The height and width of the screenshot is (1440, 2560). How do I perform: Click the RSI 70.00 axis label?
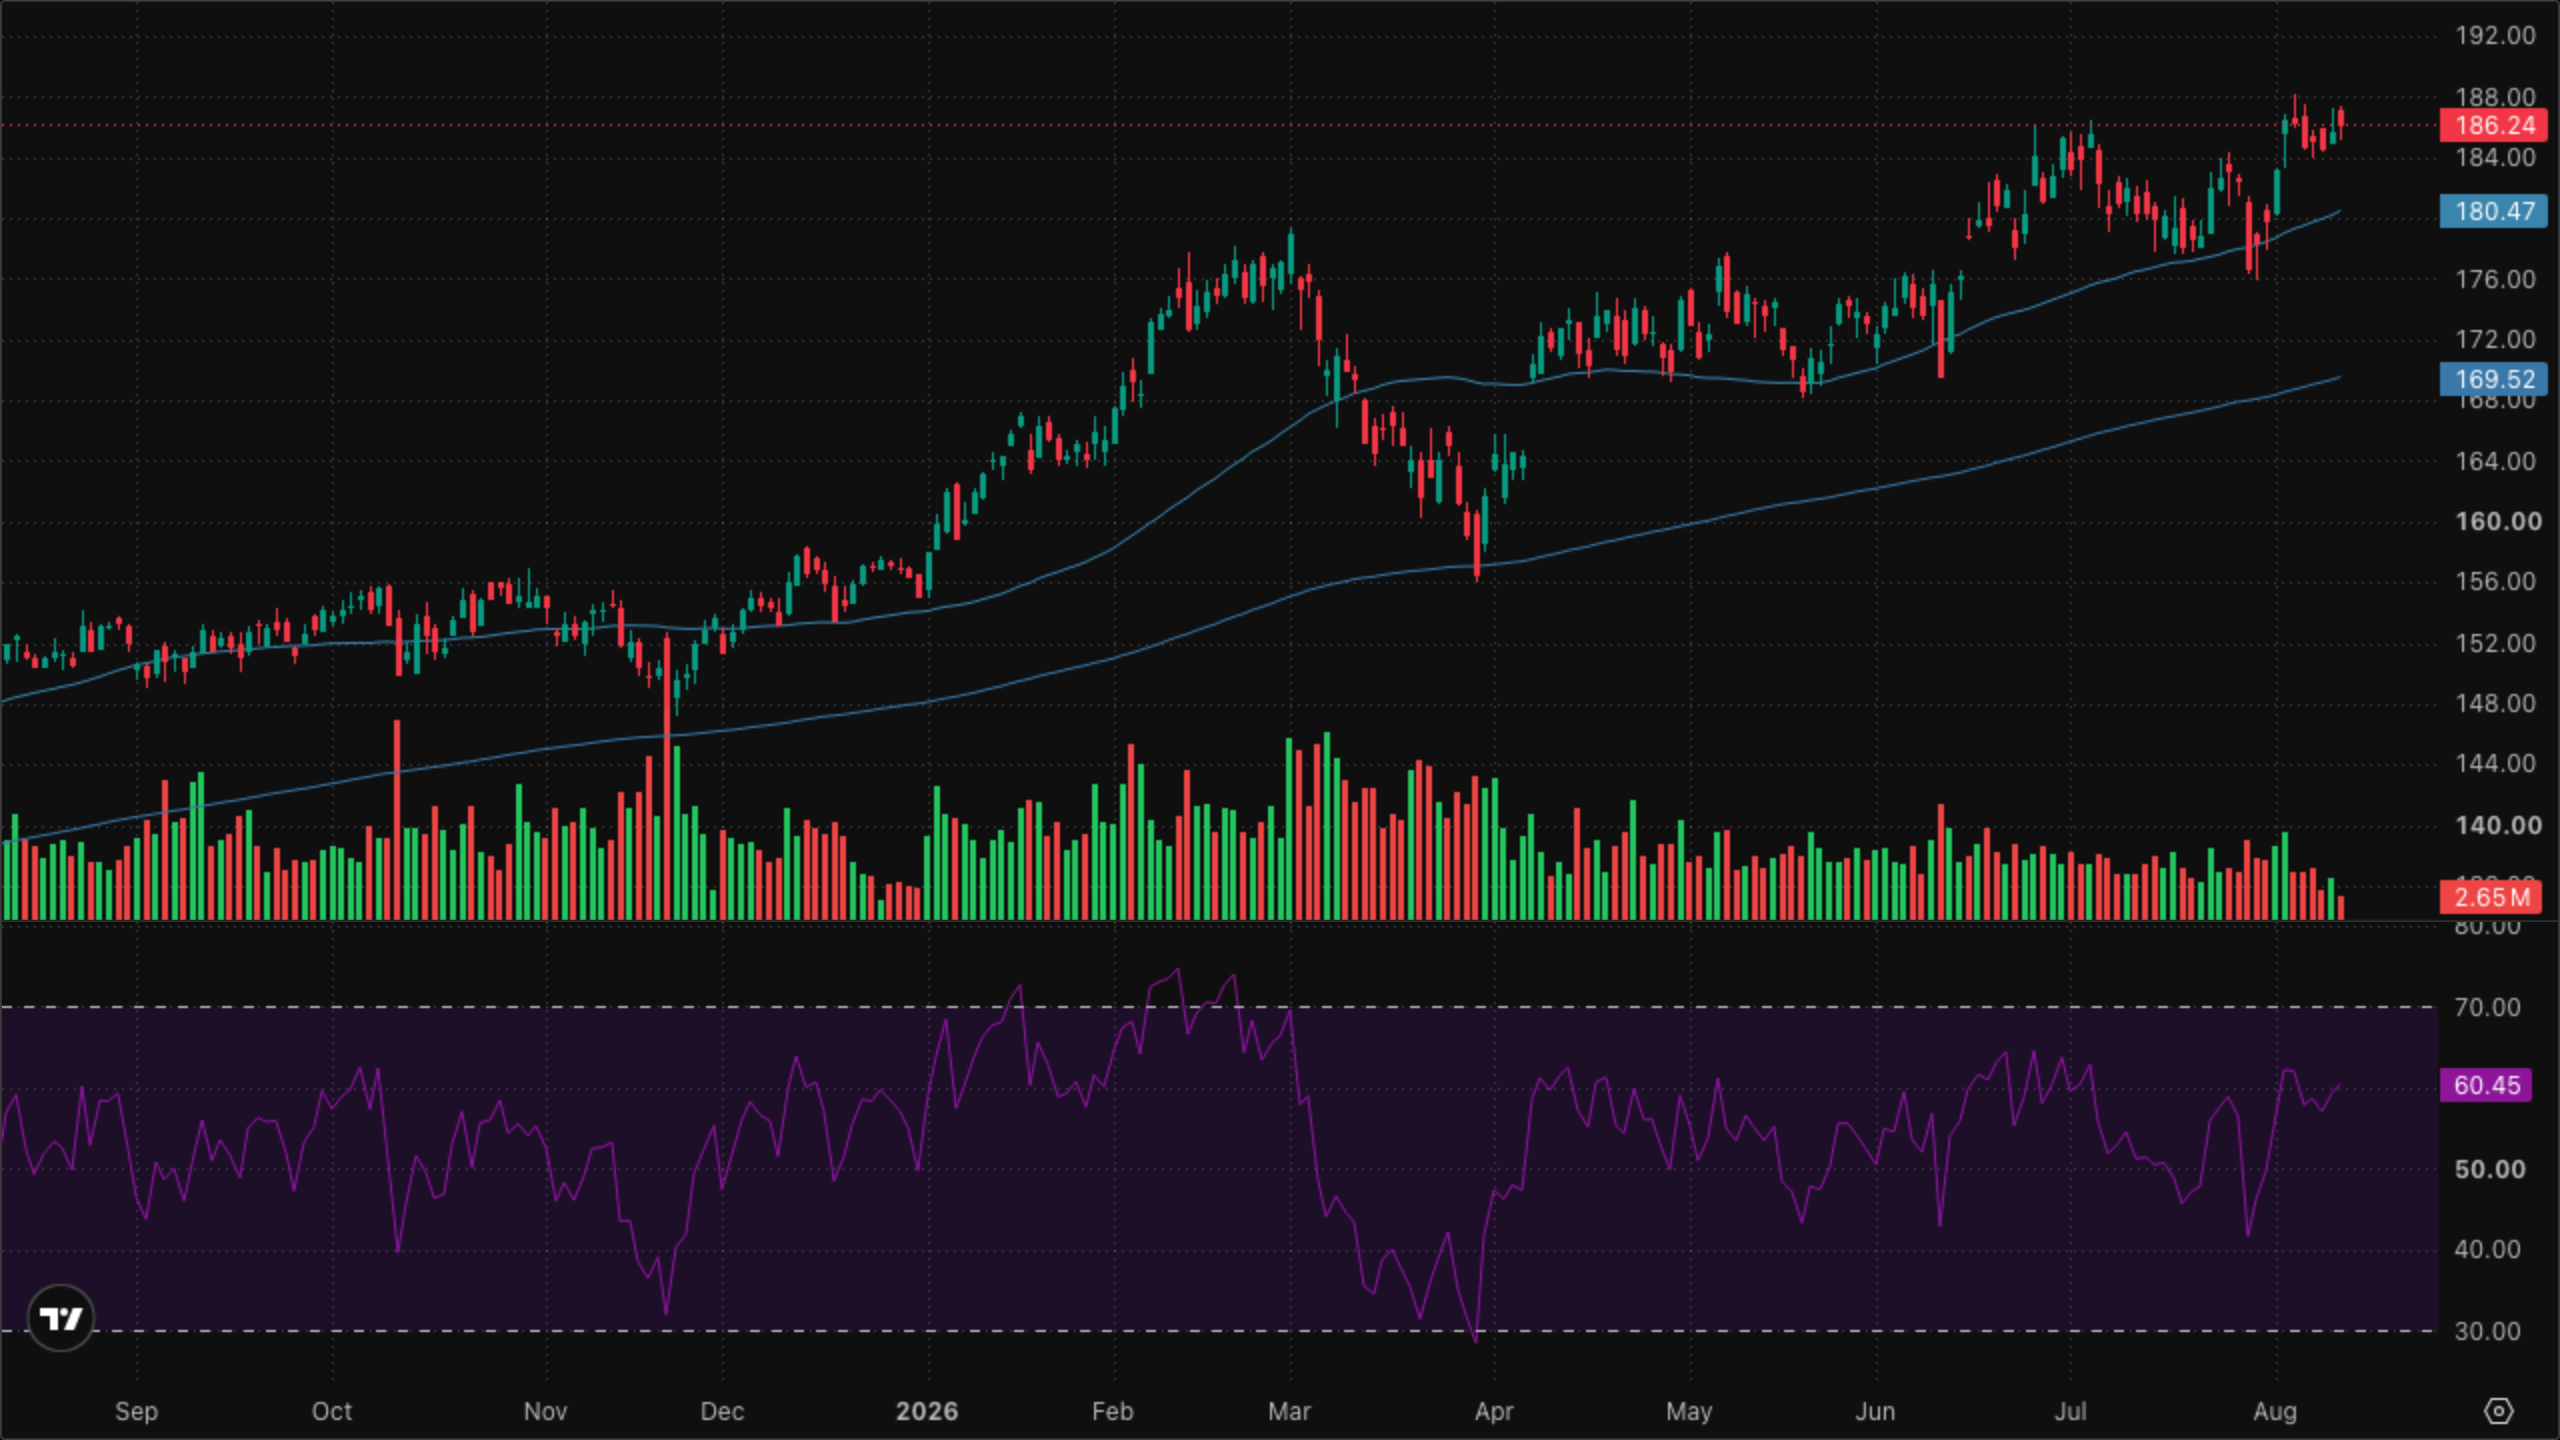click(x=2487, y=1007)
